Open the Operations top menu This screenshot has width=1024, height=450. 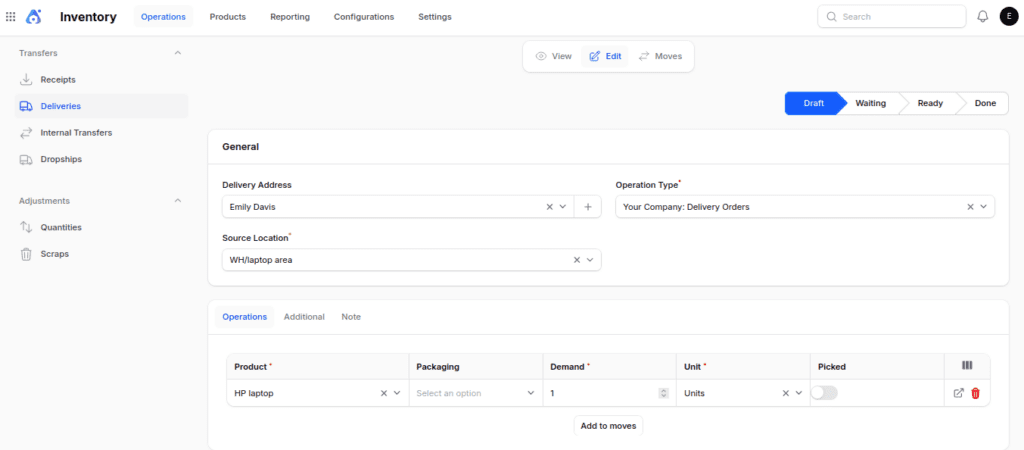coord(163,17)
